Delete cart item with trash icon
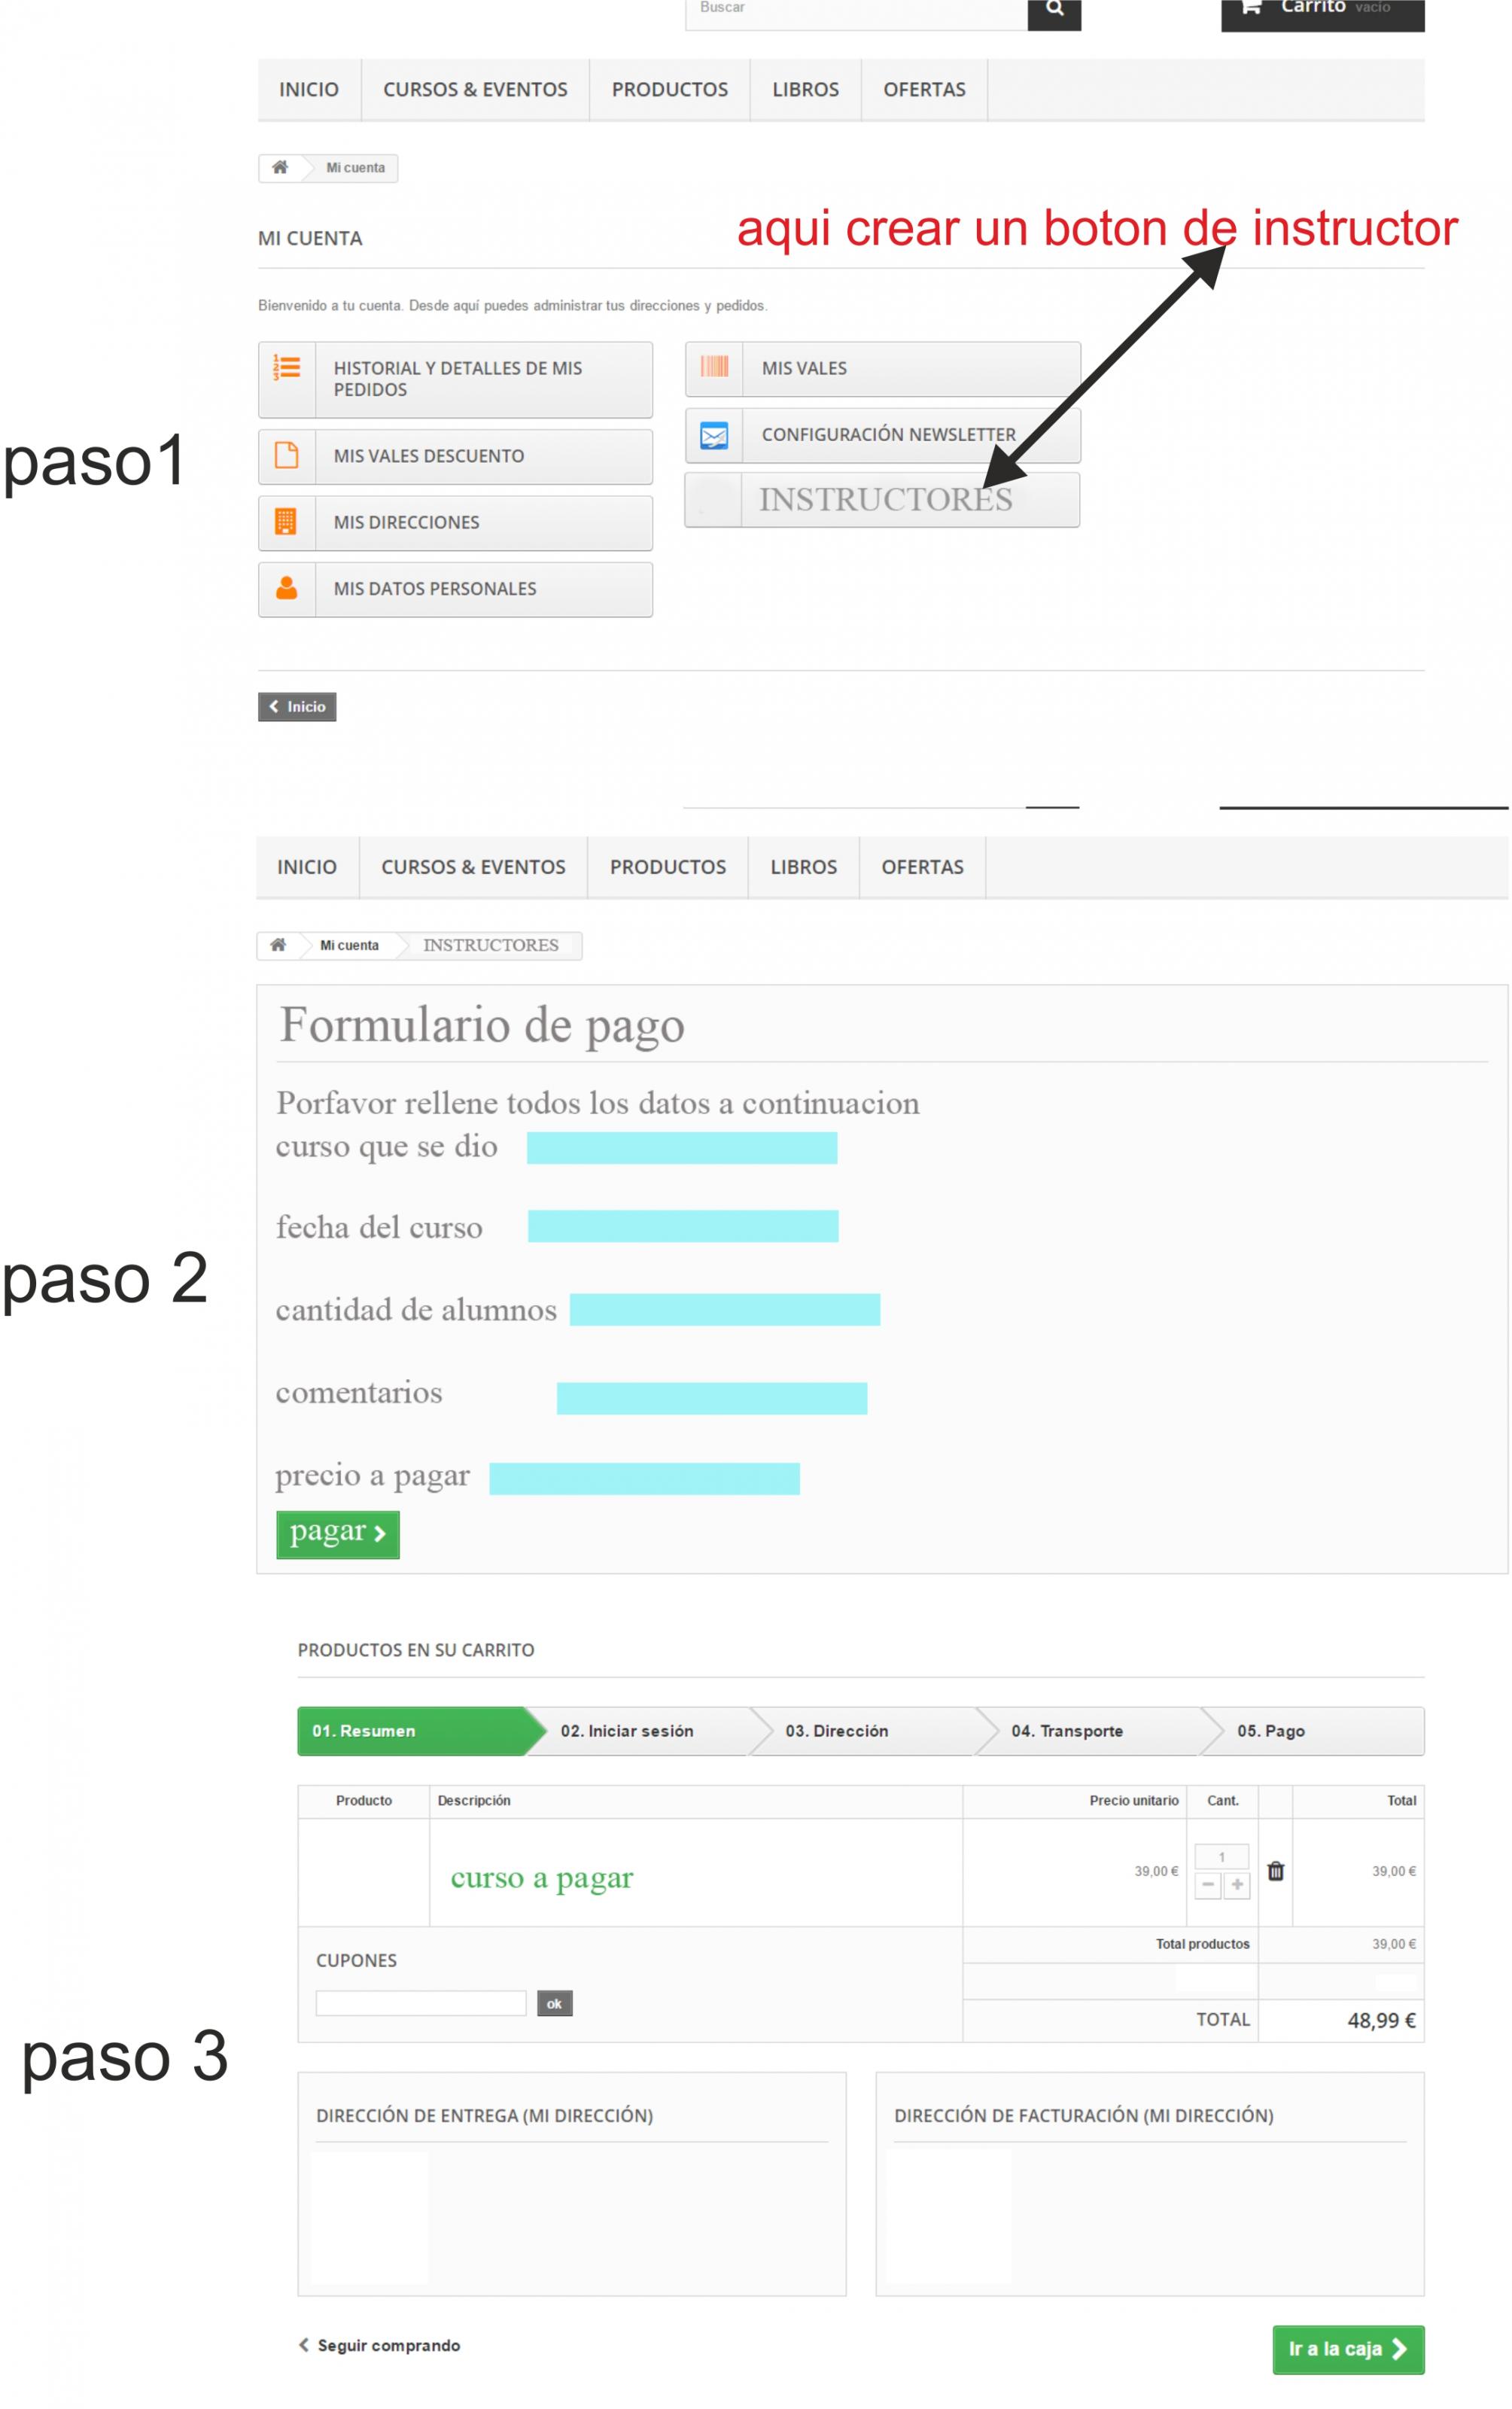 pyautogui.click(x=1275, y=1870)
